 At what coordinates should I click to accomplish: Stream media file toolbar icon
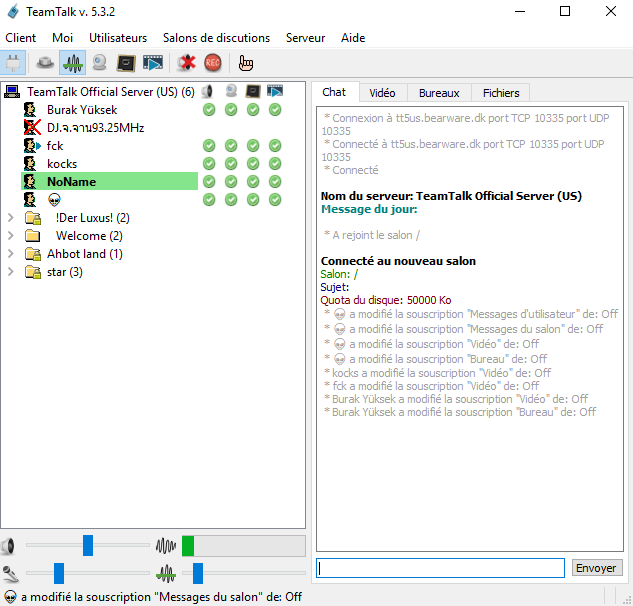click(153, 63)
